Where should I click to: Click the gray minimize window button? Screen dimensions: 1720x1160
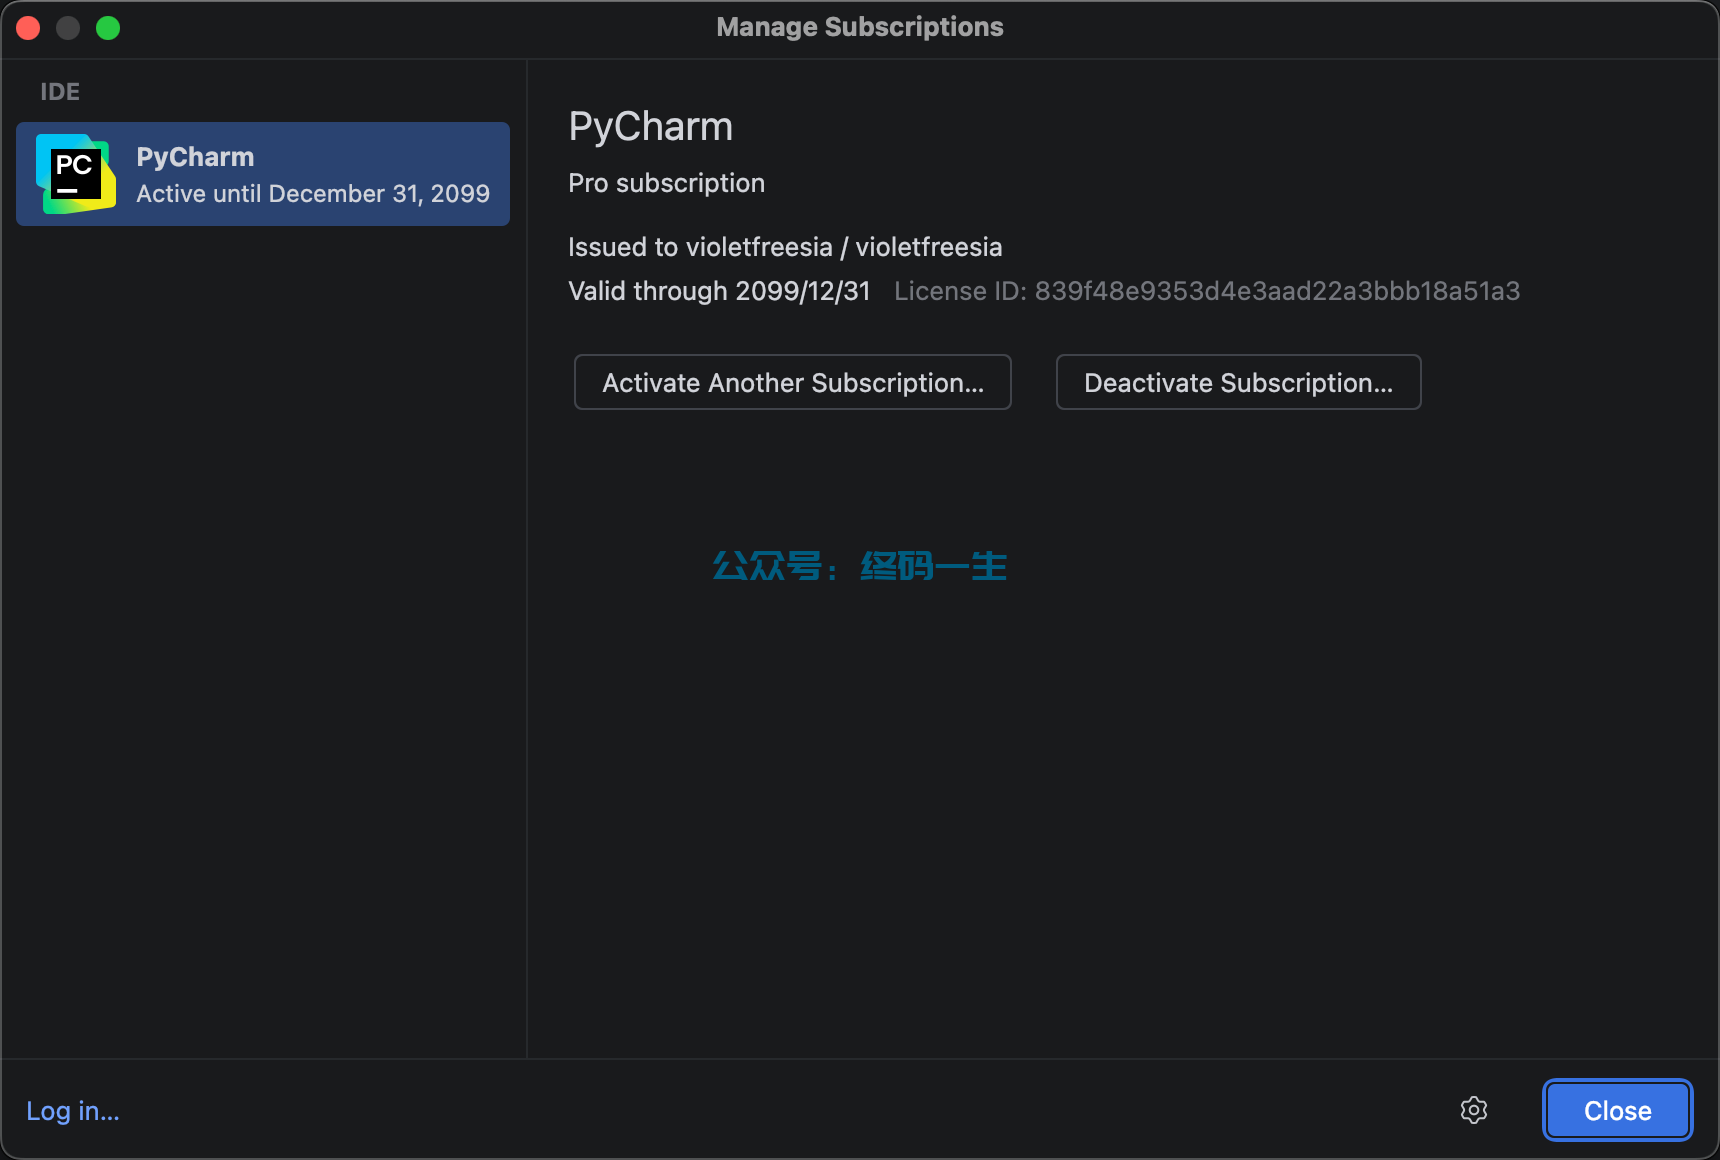click(68, 28)
